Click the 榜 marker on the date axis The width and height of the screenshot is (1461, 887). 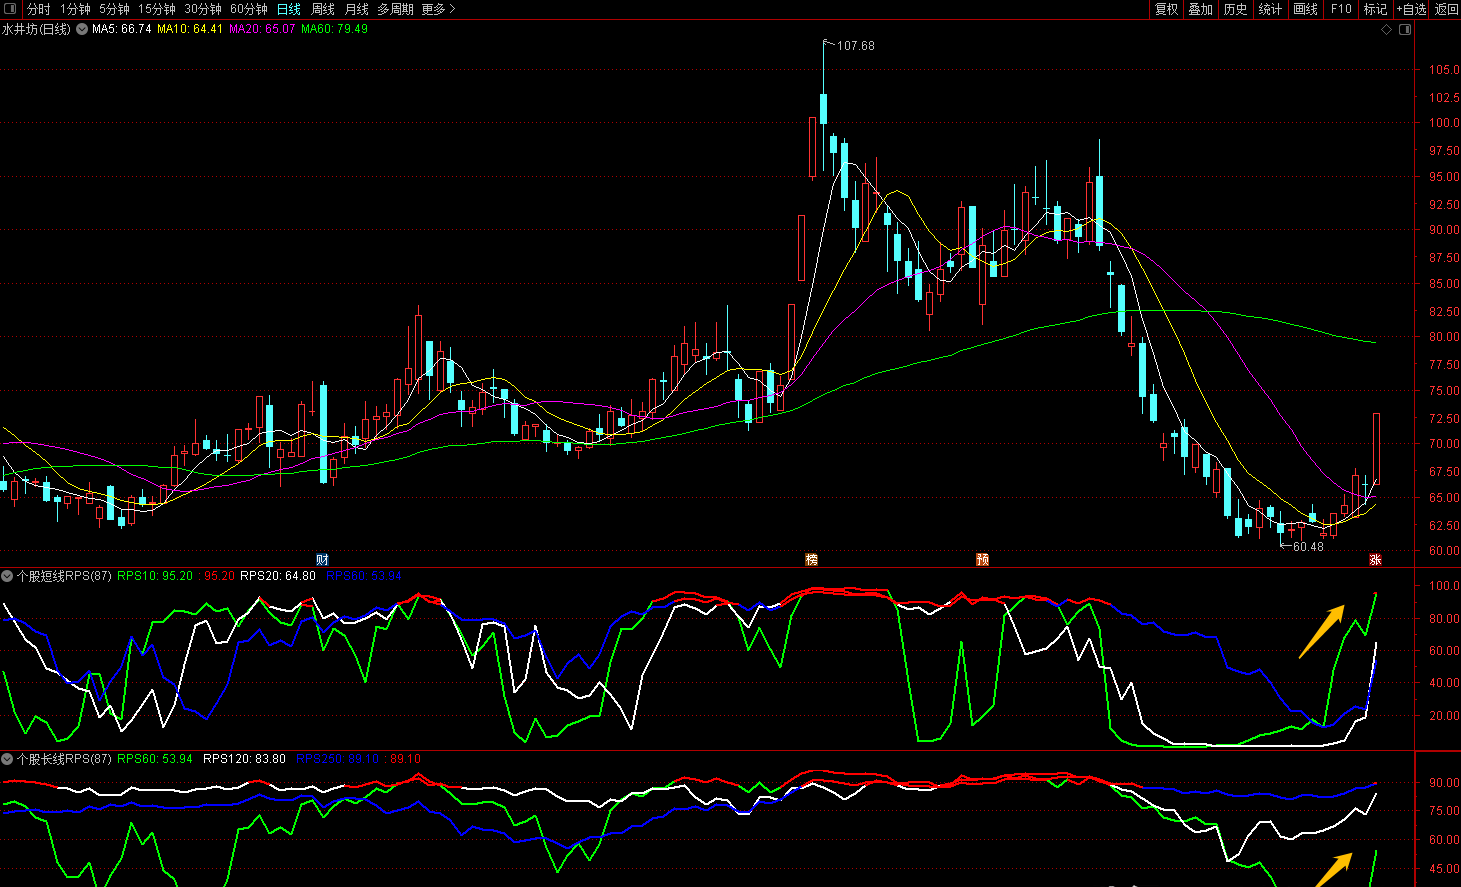coord(812,560)
